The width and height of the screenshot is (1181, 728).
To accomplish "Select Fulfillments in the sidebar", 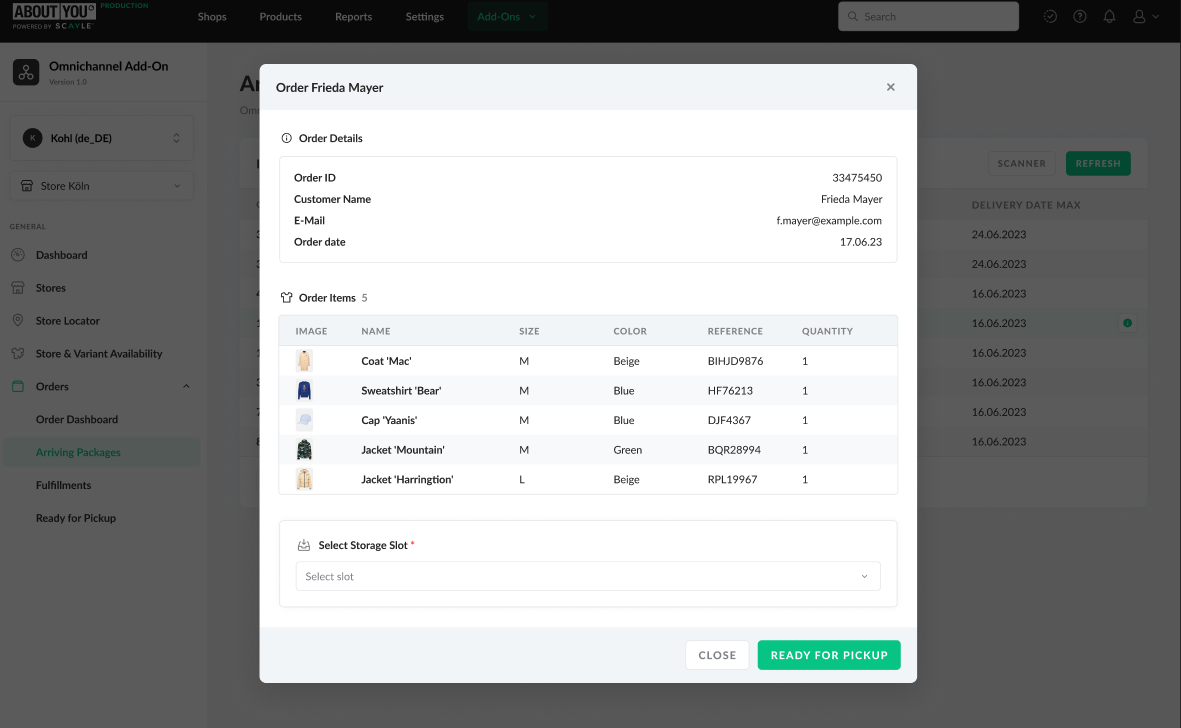I will click(64, 485).
